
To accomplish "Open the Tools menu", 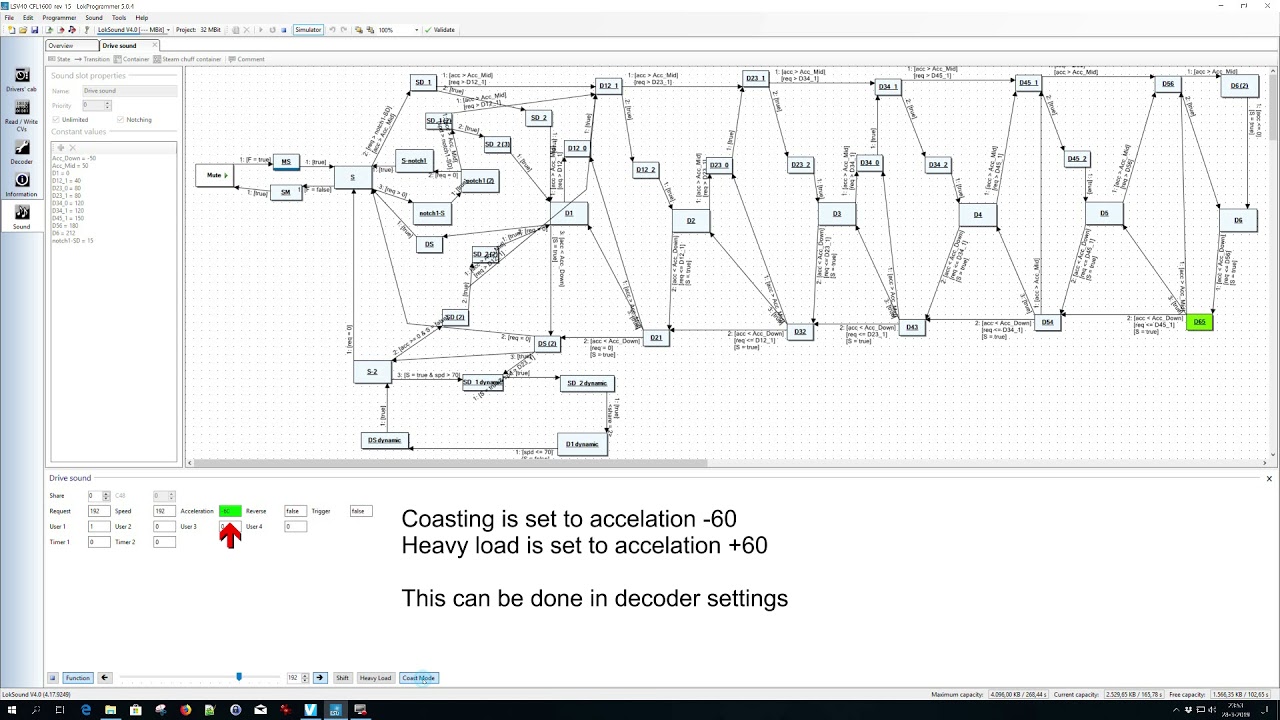I will pyautogui.click(x=119, y=17).
